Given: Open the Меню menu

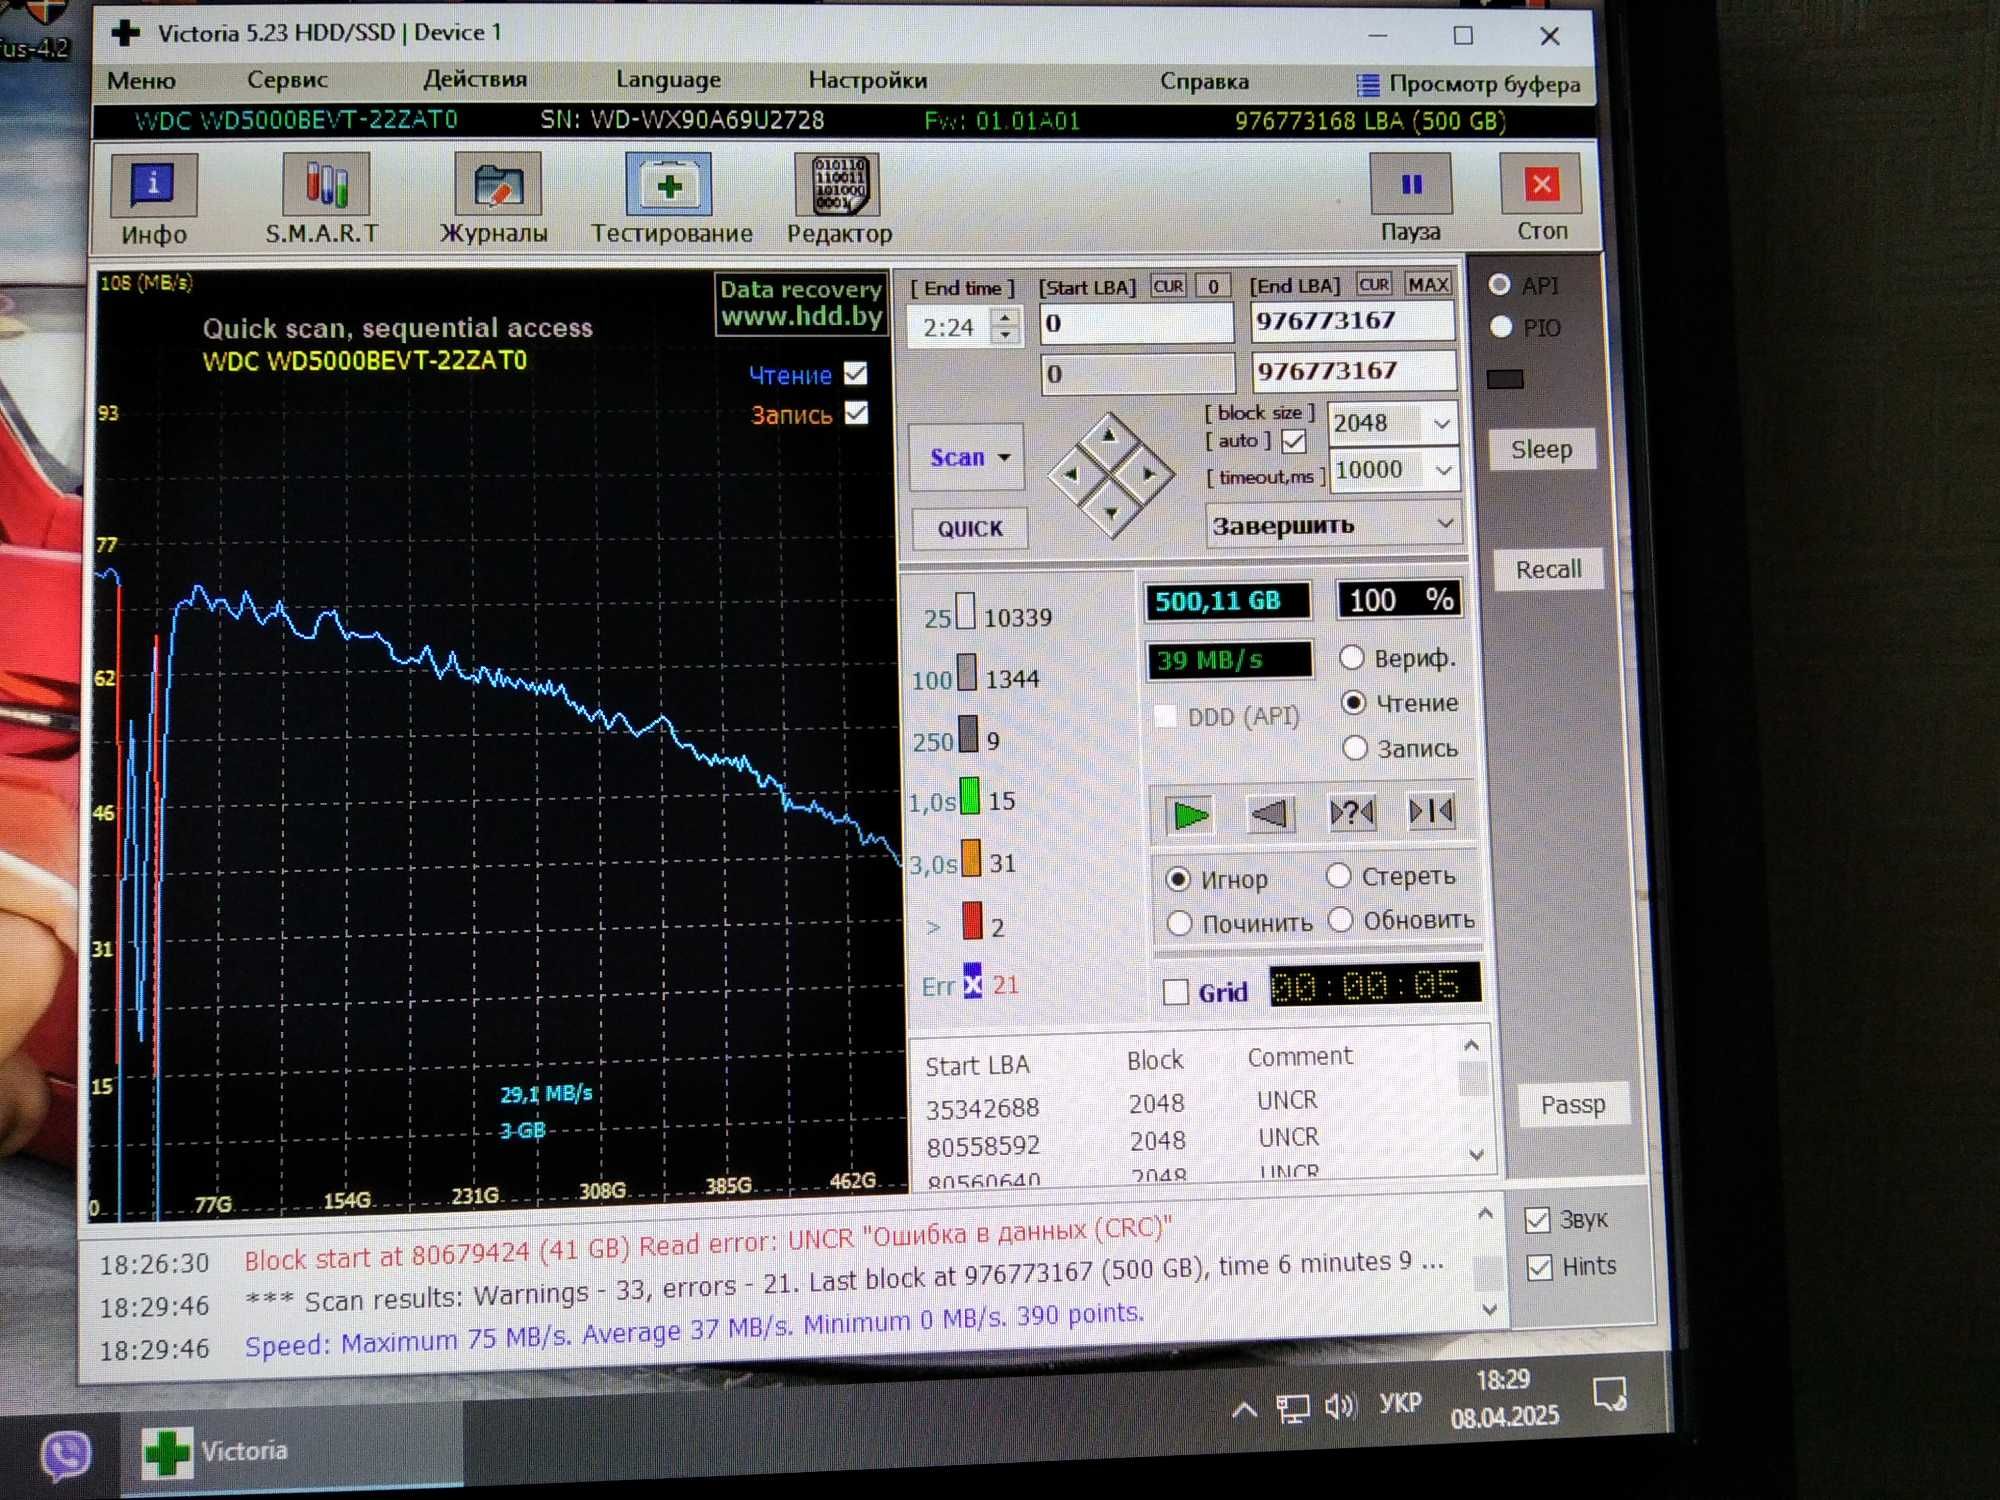Looking at the screenshot, I should coord(141,81).
